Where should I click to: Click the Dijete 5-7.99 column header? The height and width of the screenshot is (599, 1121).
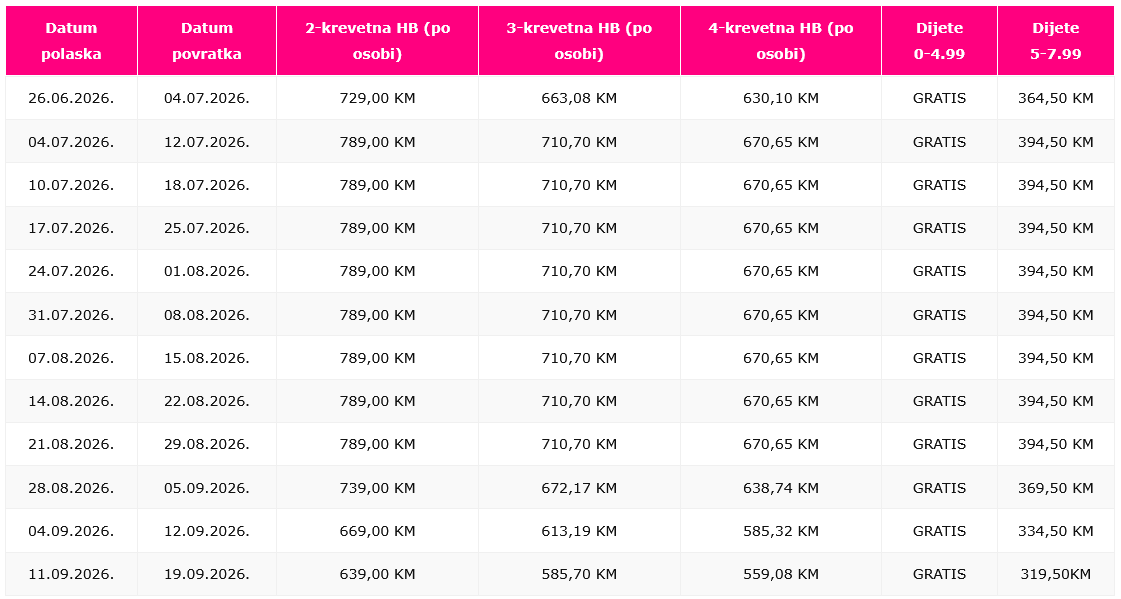pyautogui.click(x=1055, y=41)
